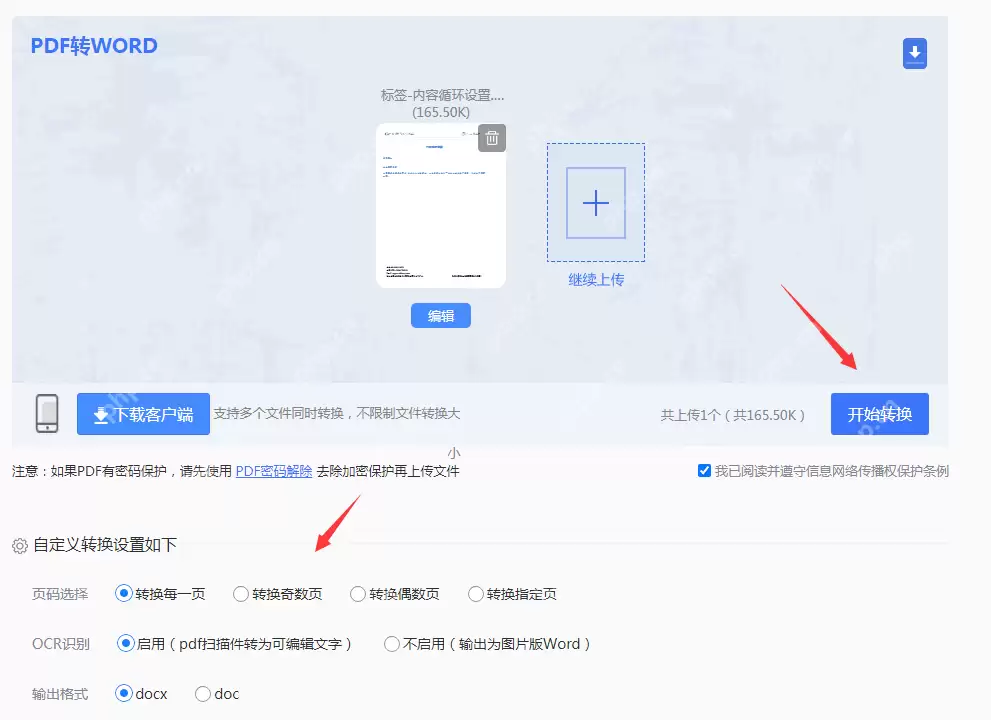Start conversion with the 开始转换 button
Screen dimensions: 991x720
(879, 413)
